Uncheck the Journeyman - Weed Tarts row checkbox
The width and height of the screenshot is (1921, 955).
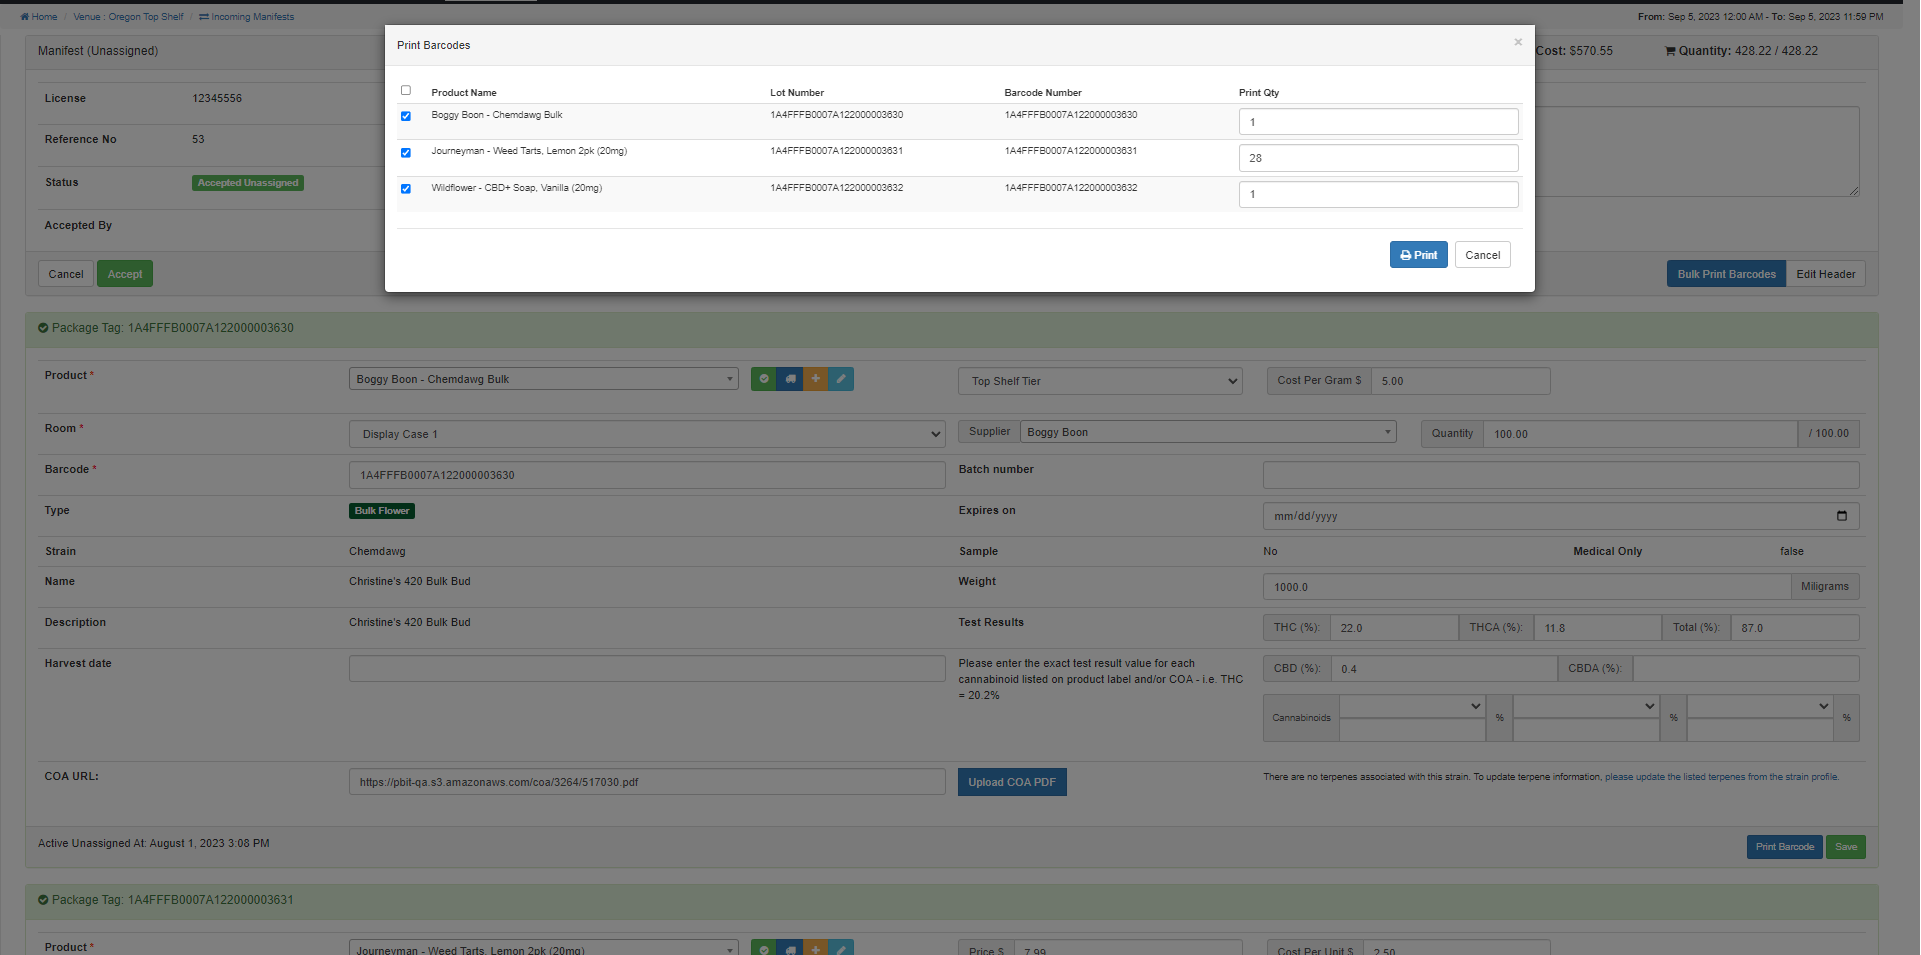(406, 153)
